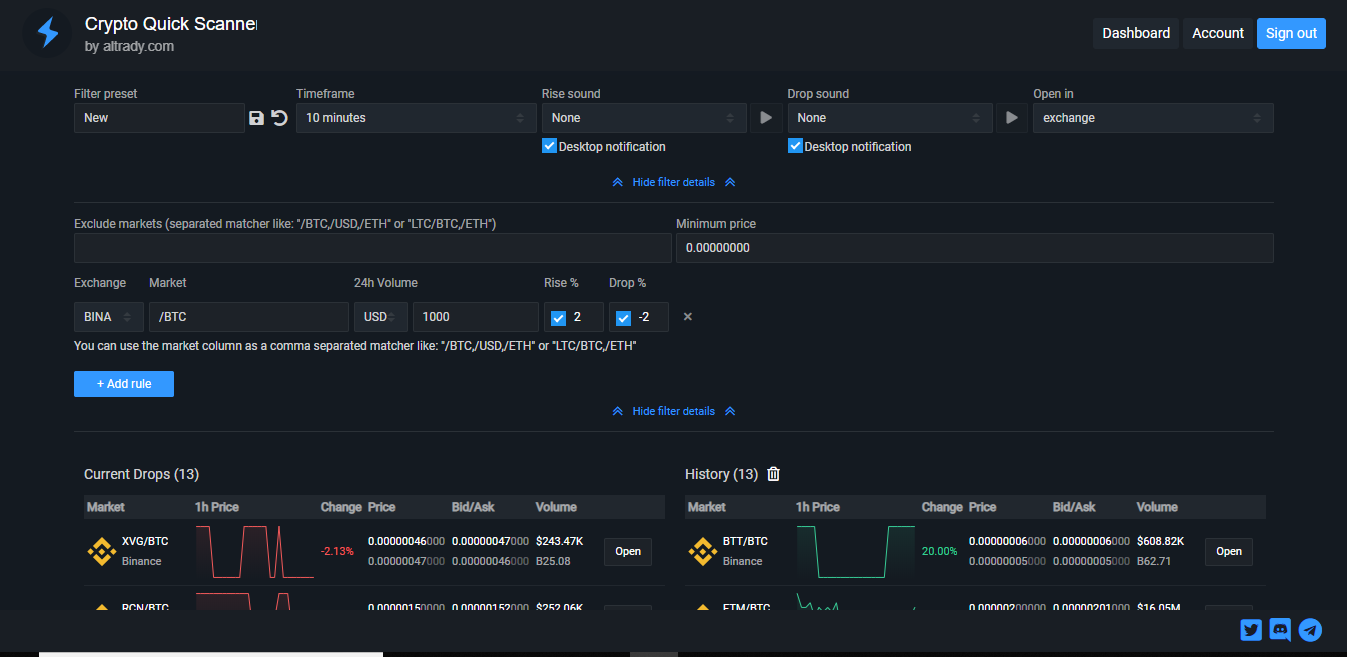Go to the Account page
1347x657 pixels.
(1217, 32)
